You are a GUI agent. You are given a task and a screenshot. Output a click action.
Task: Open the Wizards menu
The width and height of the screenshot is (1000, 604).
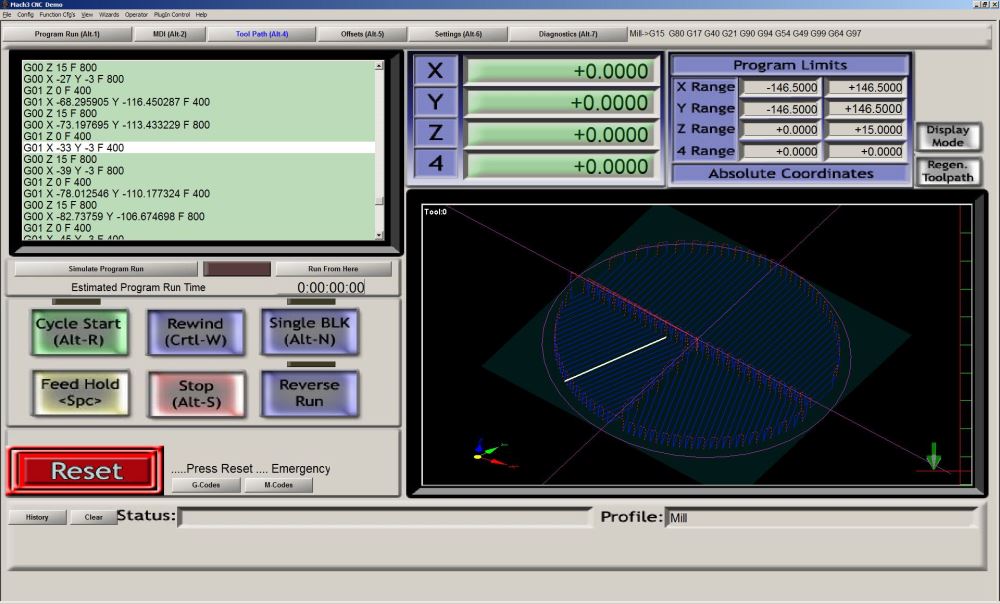coord(109,14)
